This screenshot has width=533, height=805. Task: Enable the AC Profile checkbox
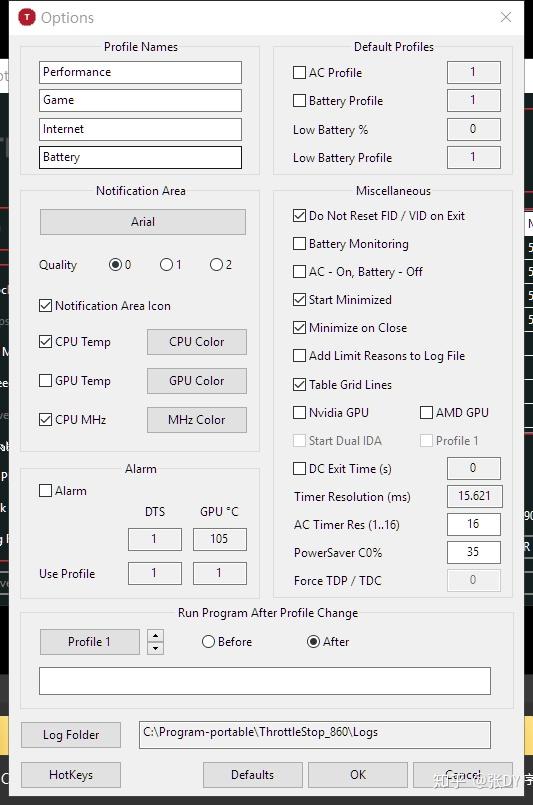(299, 72)
